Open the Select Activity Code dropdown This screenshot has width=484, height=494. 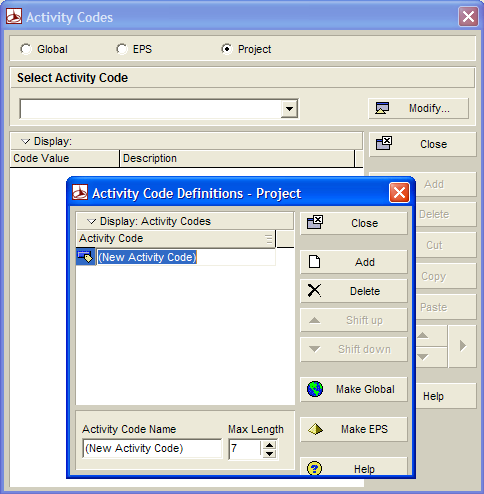coord(289,109)
